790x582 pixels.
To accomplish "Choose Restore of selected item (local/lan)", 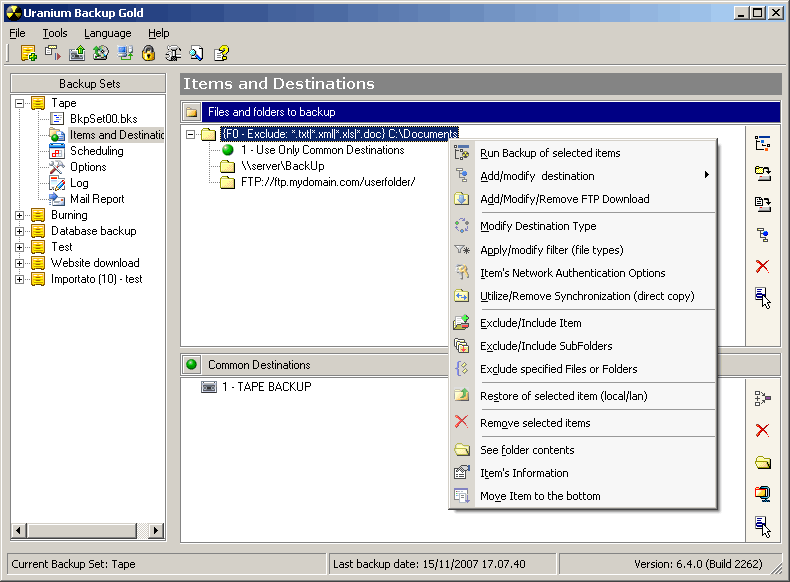I will click(583, 396).
